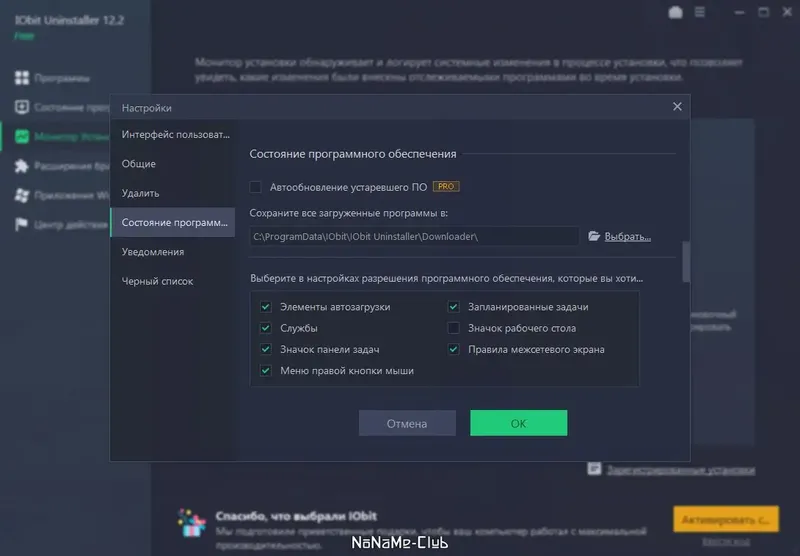Click the download path input field
This screenshot has height=556, width=800.
pyautogui.click(x=414, y=236)
